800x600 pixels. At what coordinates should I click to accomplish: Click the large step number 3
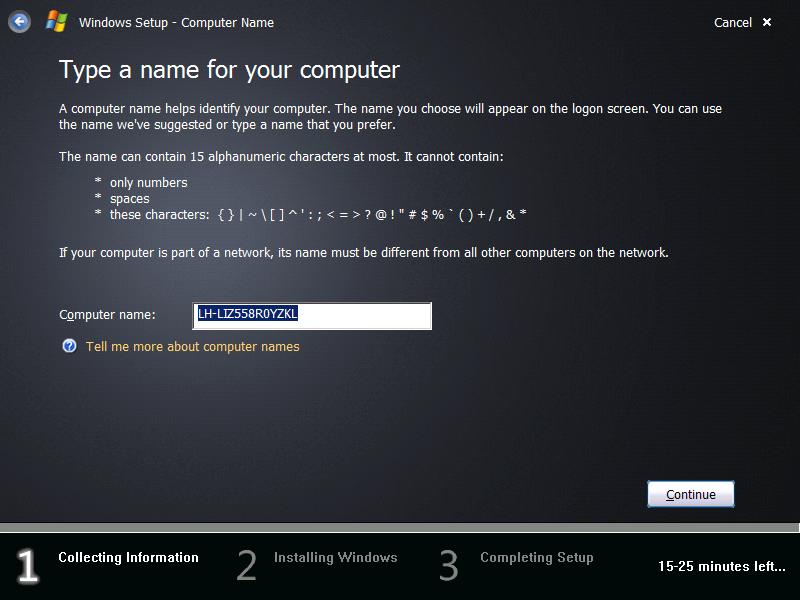tap(449, 565)
